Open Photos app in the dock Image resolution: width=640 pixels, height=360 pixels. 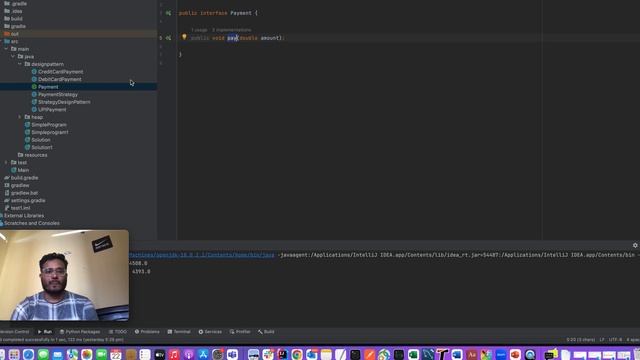pos(87,354)
